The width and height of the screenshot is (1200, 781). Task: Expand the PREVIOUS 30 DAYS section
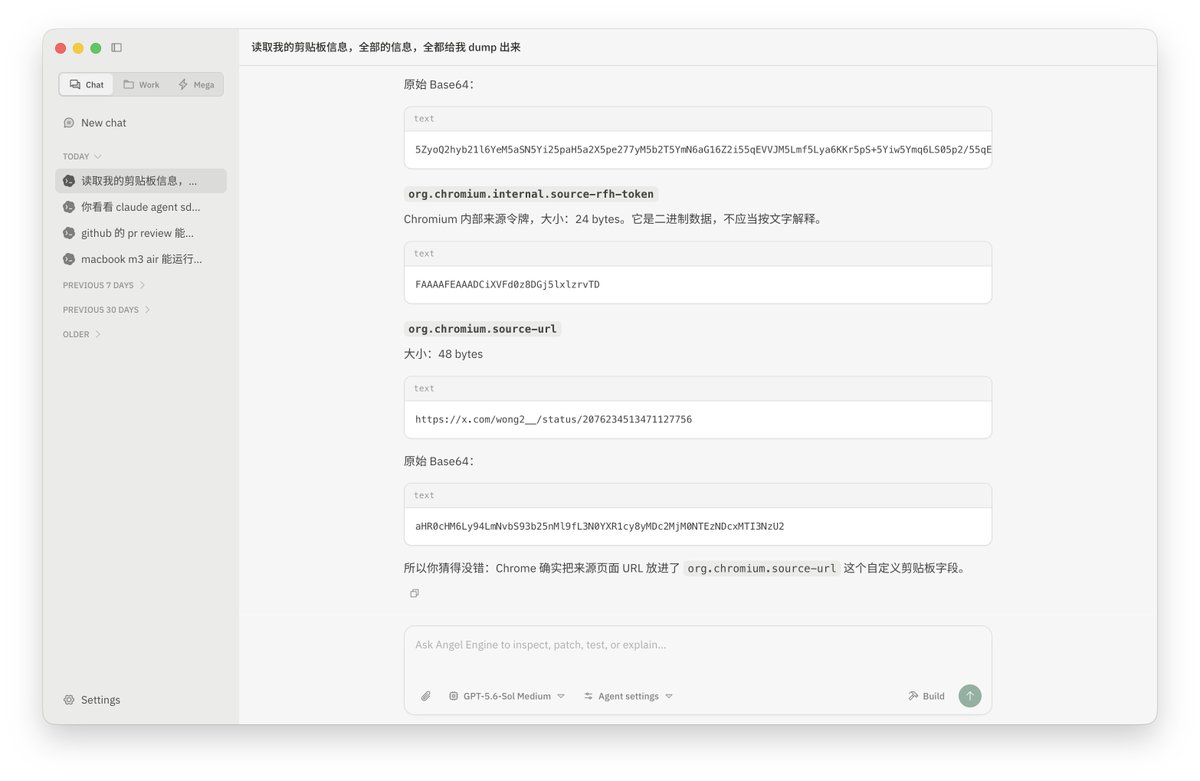tap(107, 310)
